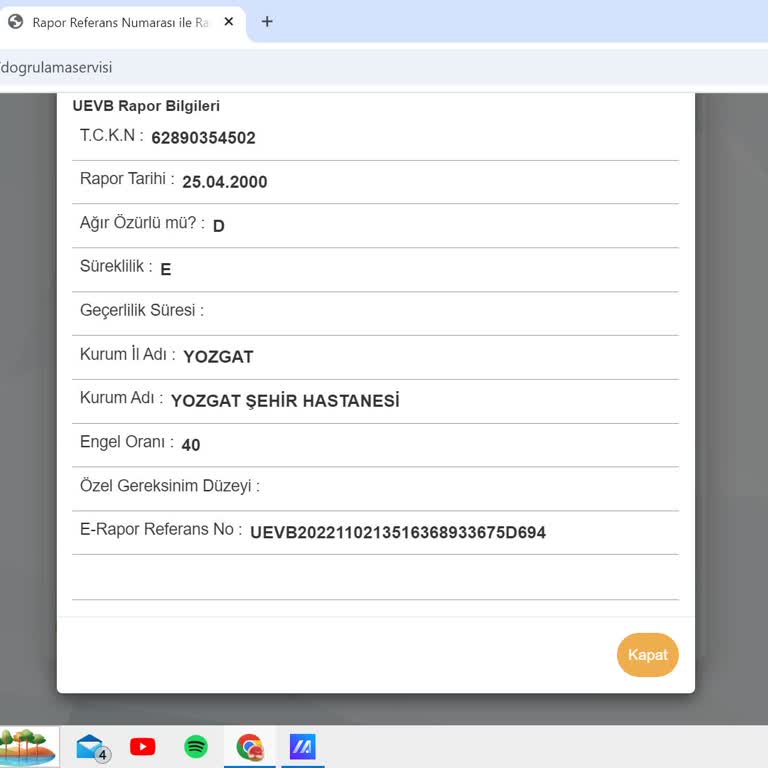Open the Mail app in the taskbar
This screenshot has height=768, width=768.
coord(93,747)
